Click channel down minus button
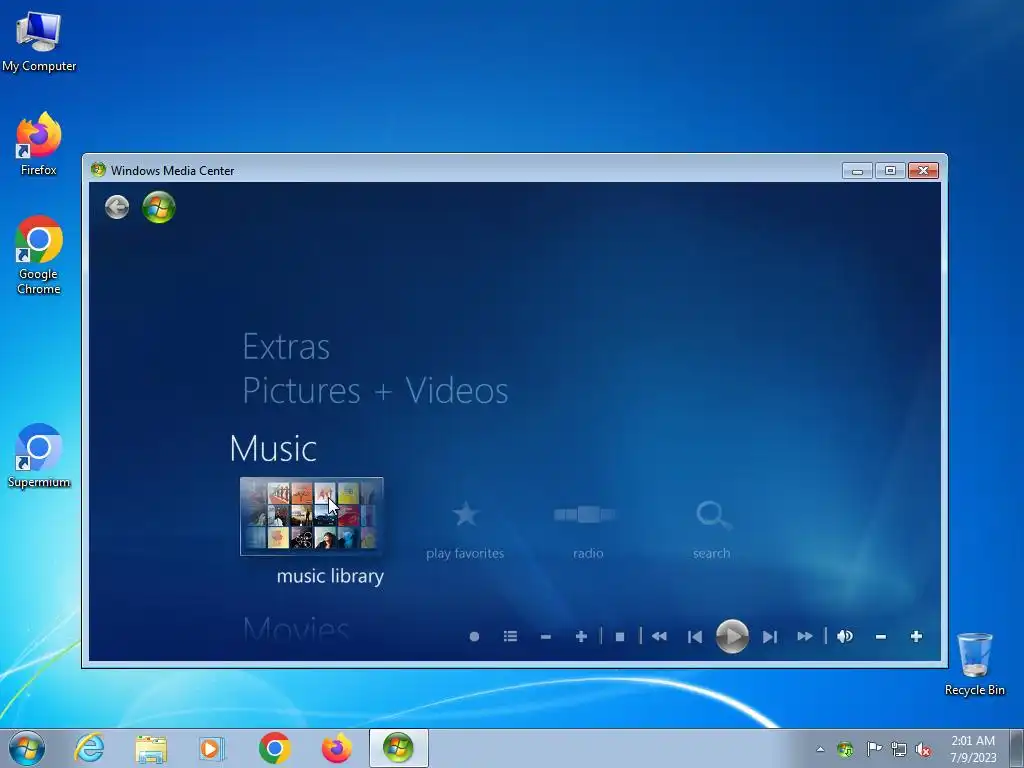The height and width of the screenshot is (768, 1024). click(x=546, y=637)
